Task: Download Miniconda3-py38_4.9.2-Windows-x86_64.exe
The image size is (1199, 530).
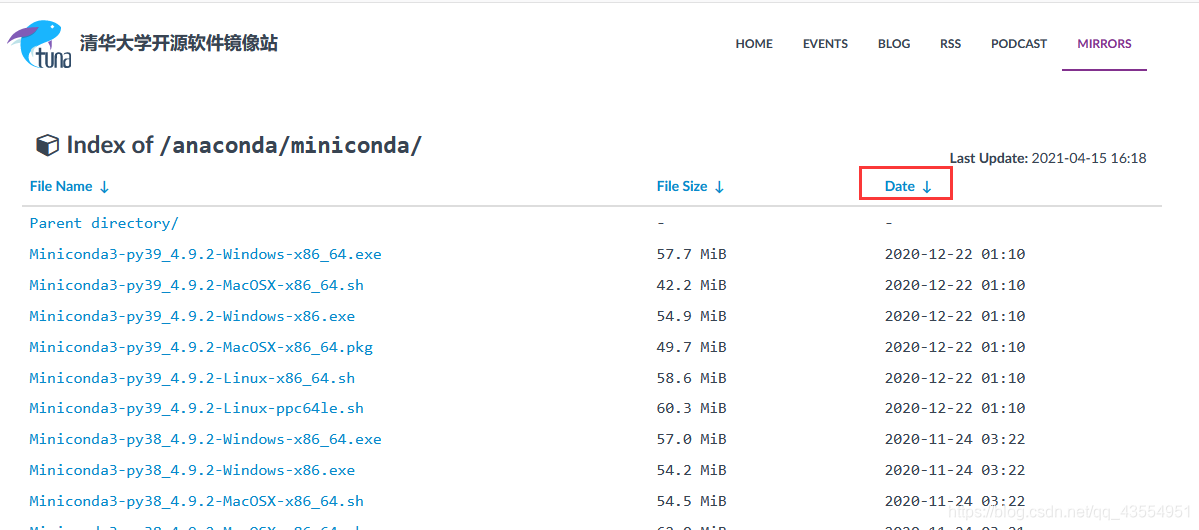Action: (206, 440)
